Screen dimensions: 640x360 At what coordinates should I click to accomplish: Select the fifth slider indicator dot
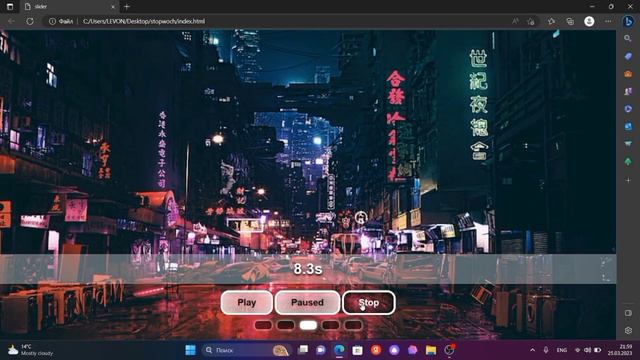tap(353, 325)
